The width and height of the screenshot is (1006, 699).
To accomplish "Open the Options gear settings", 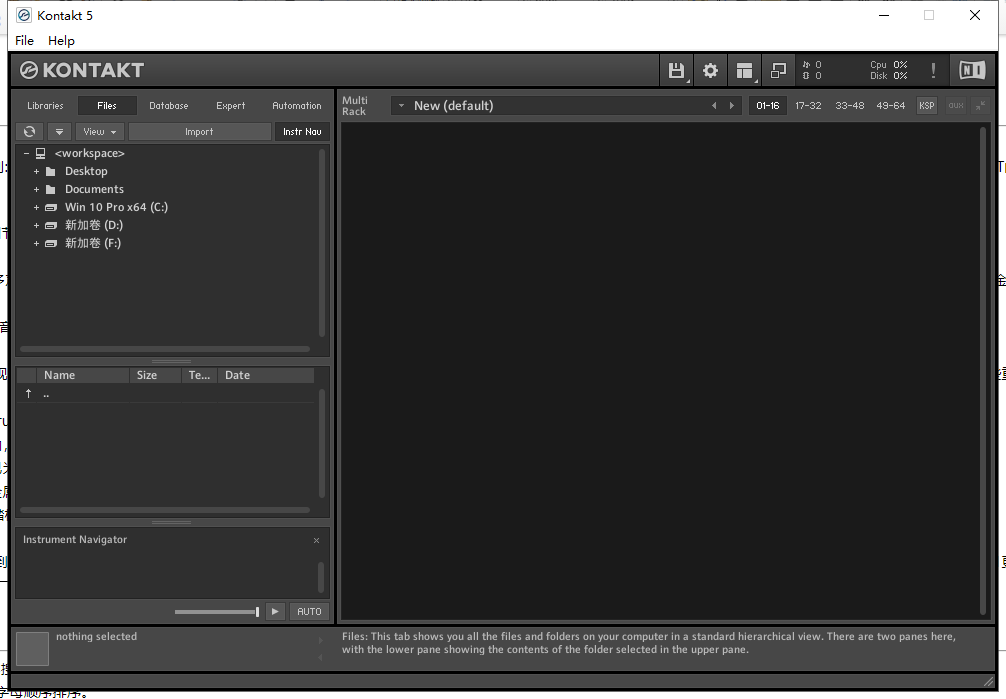I will coord(710,70).
